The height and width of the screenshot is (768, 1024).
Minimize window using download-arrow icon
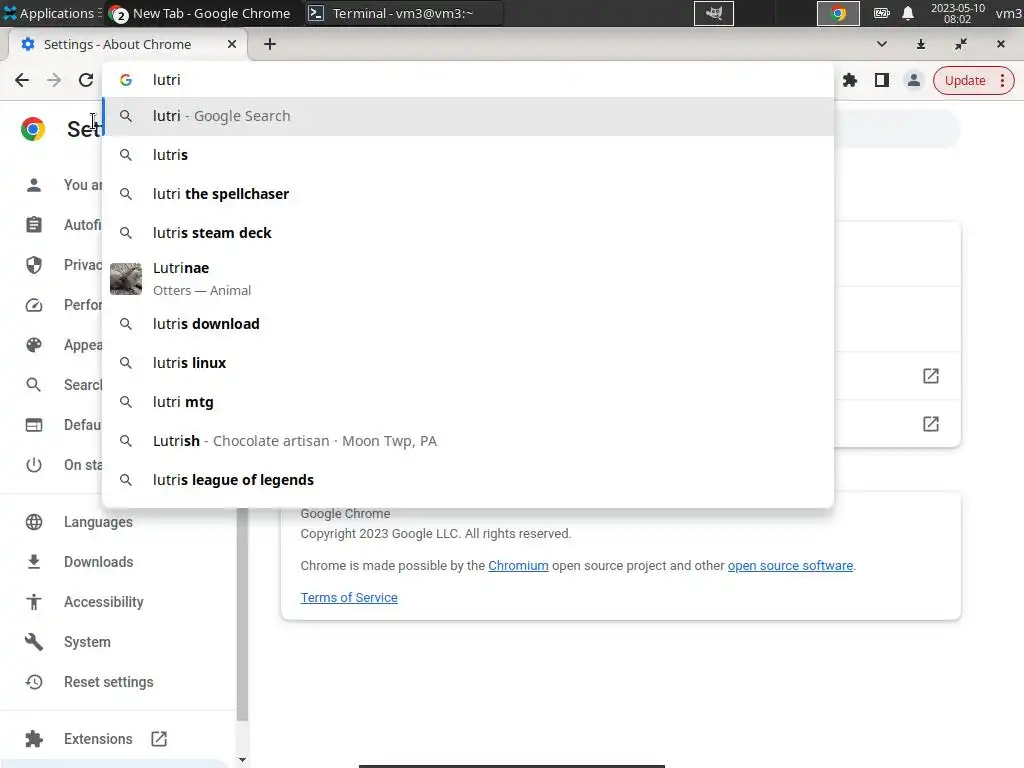coord(921,44)
